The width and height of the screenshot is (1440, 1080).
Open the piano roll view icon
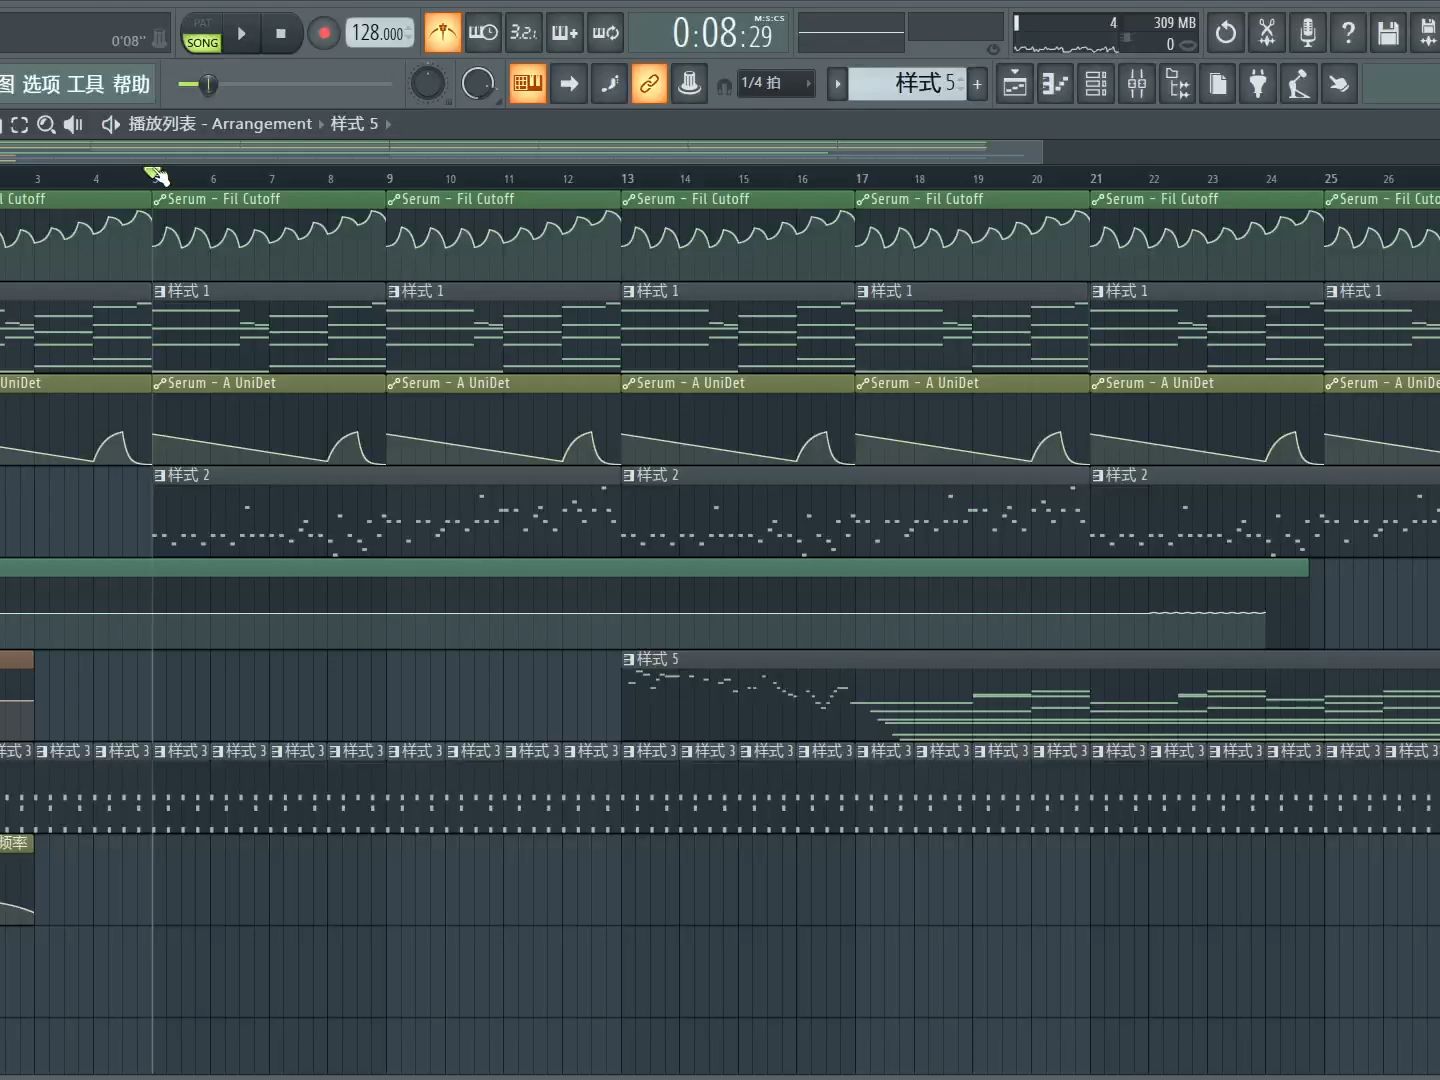[x=1056, y=84]
